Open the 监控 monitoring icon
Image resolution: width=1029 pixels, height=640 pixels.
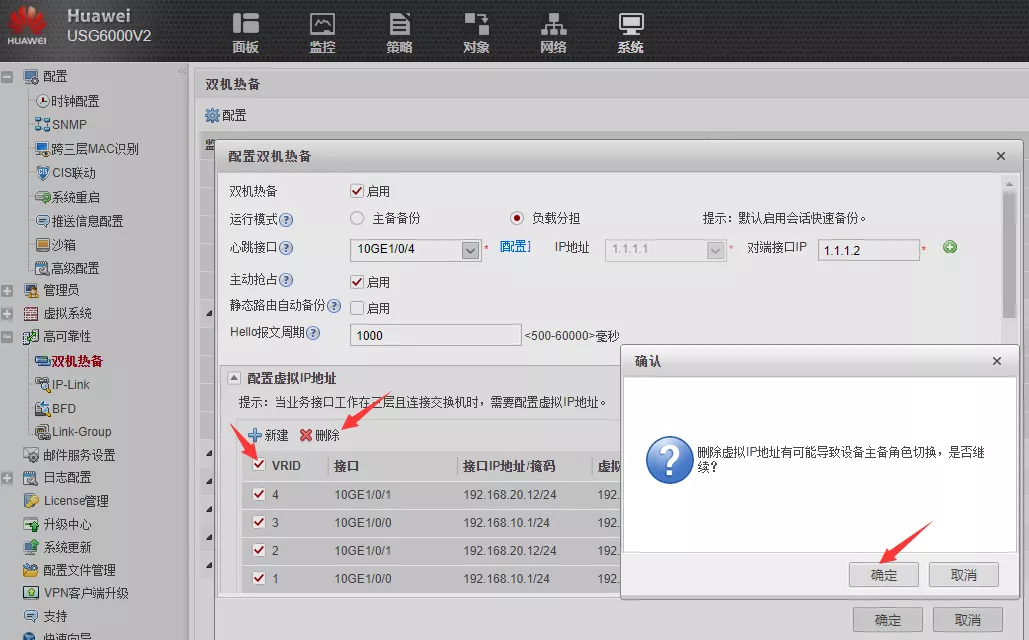322,25
